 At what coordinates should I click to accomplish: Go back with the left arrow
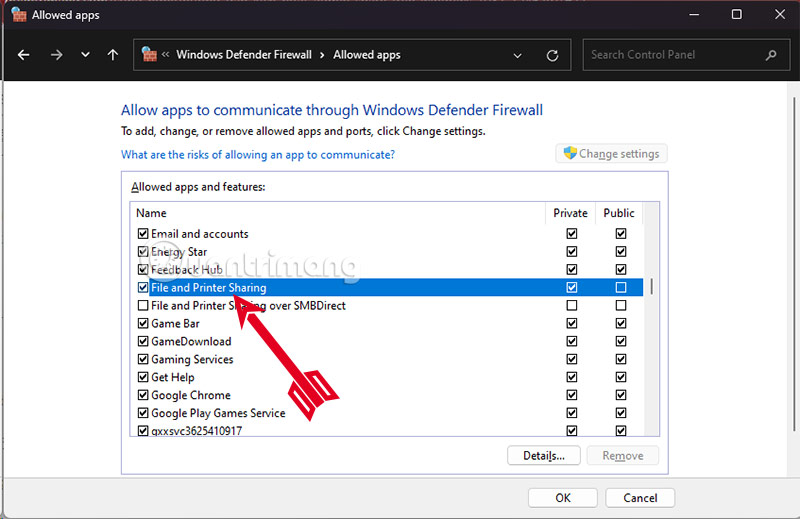(x=23, y=55)
